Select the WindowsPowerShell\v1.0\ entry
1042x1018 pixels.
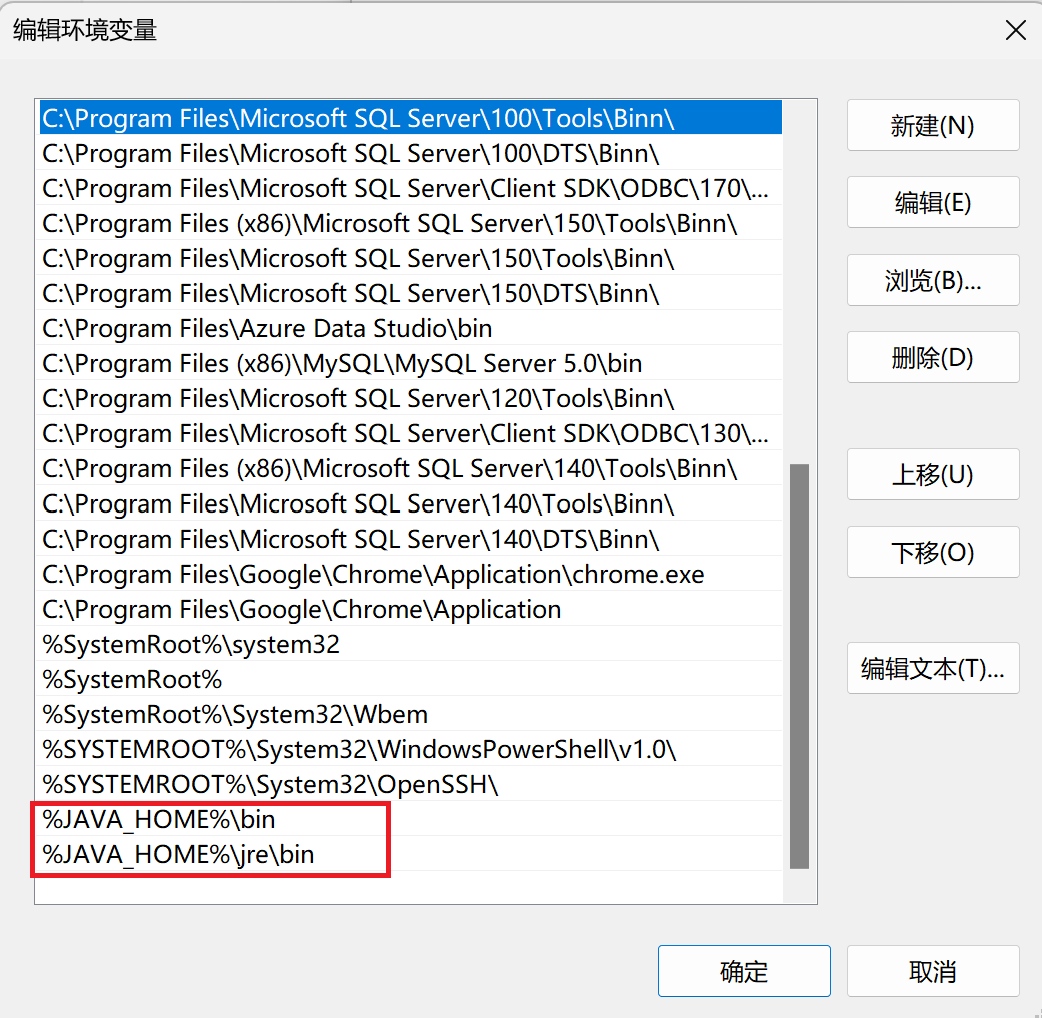(411, 750)
